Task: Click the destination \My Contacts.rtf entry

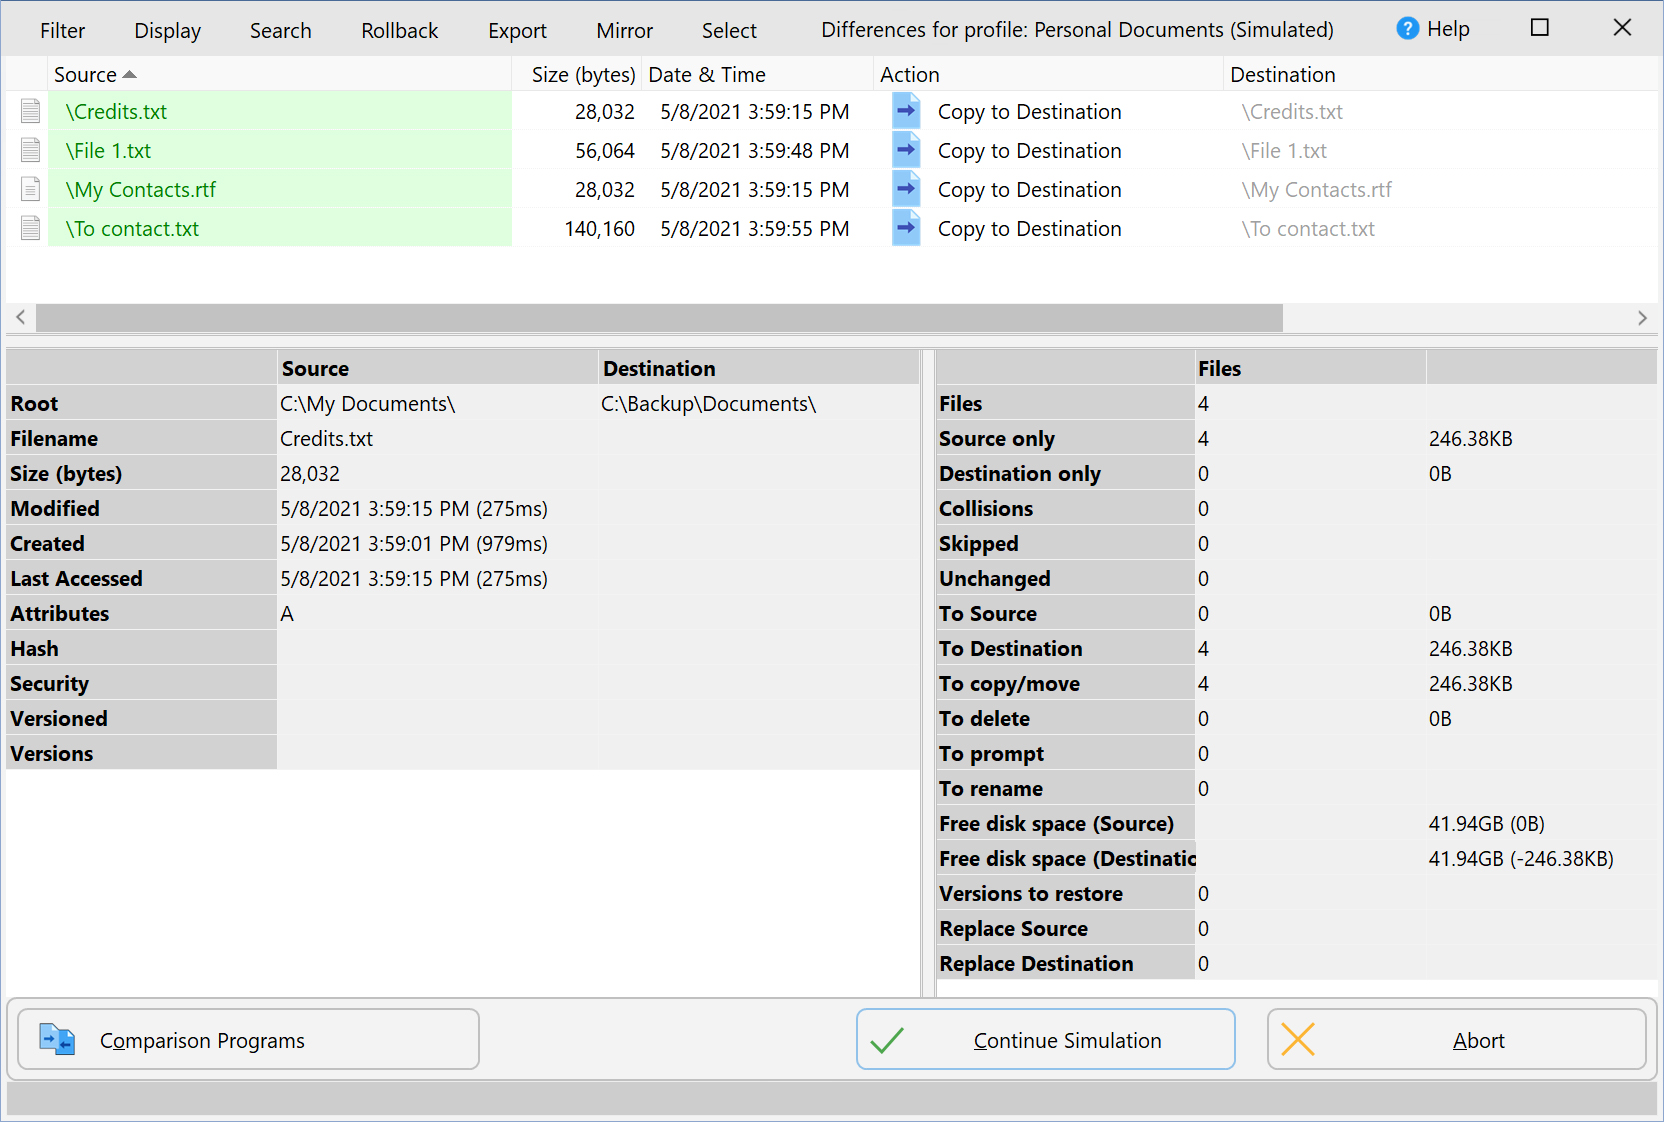Action: tap(1317, 190)
